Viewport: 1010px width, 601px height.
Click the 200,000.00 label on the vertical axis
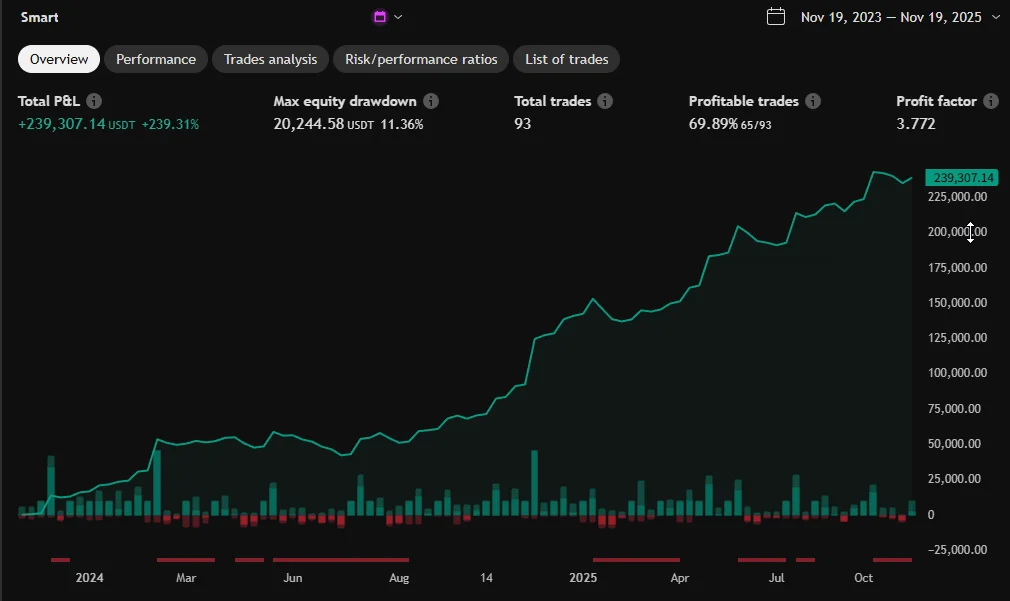[958, 232]
